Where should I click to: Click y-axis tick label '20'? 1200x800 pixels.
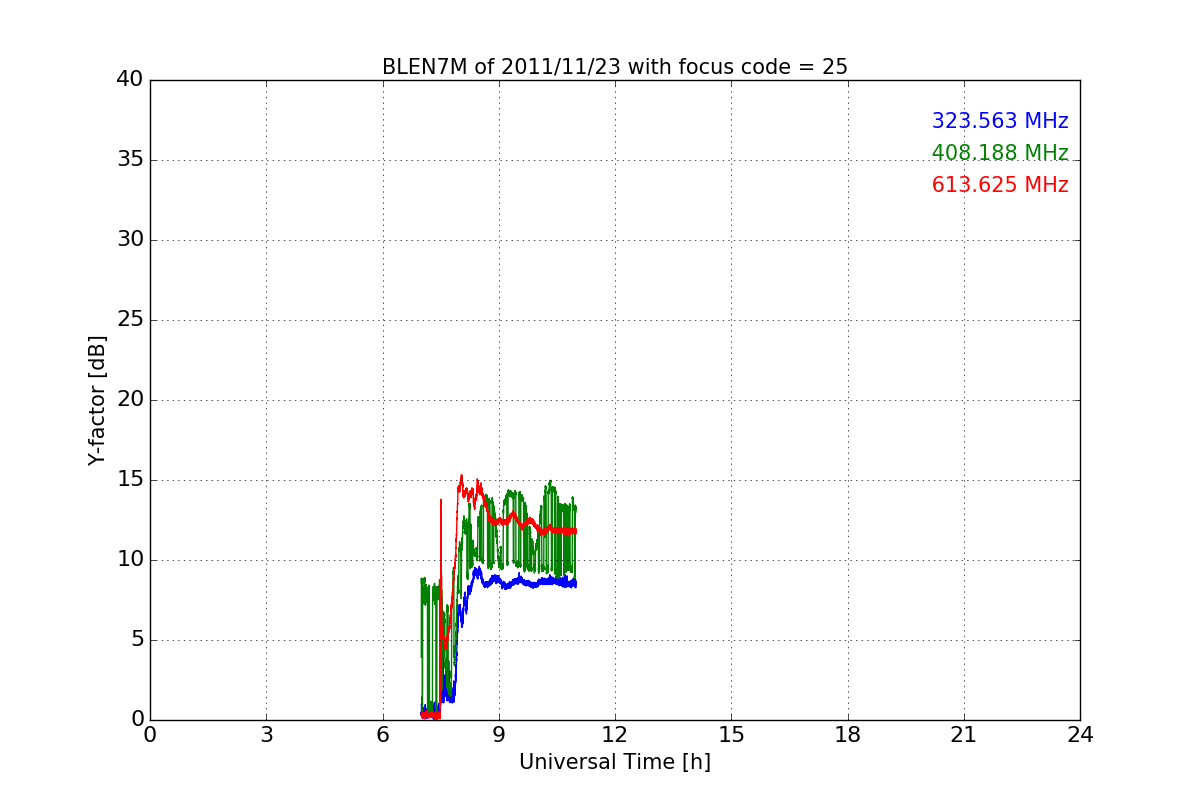pos(130,400)
